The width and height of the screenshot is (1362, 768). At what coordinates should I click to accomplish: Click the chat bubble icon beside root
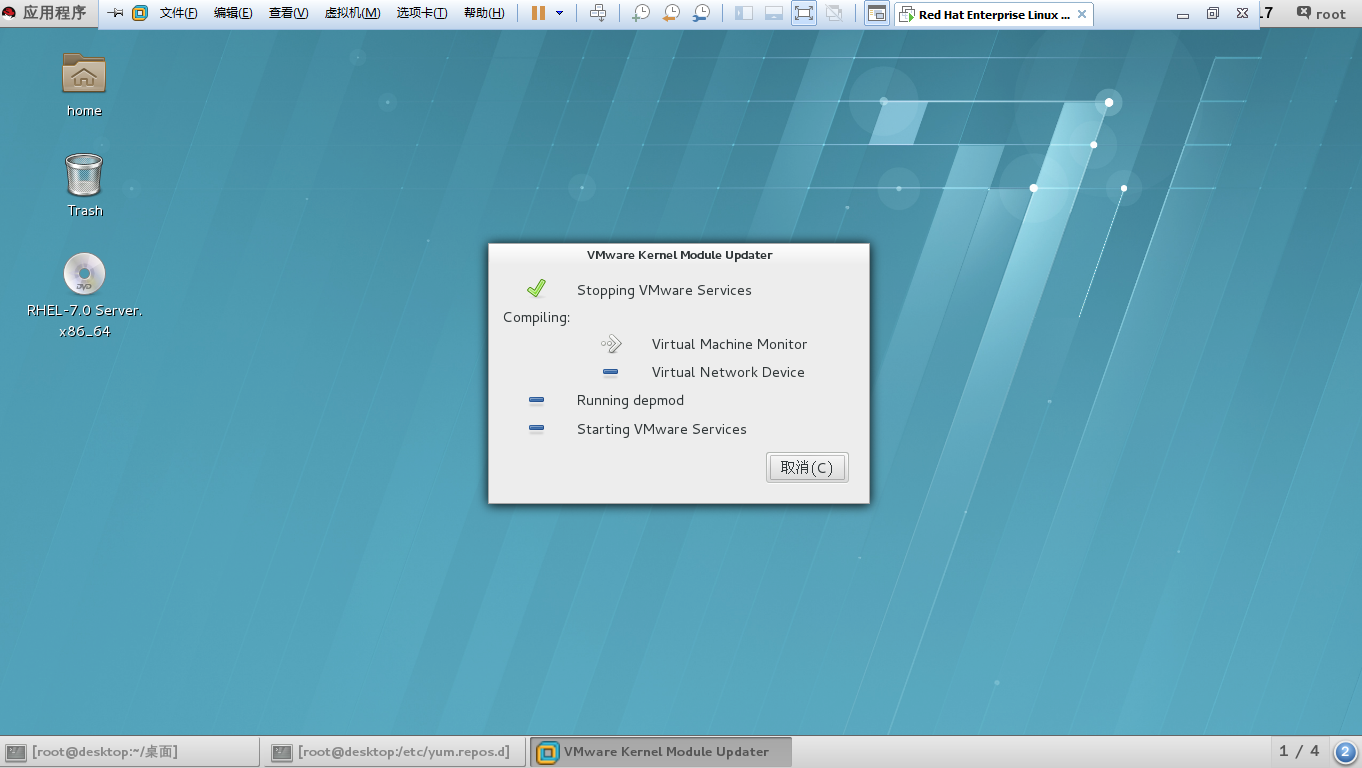pyautogui.click(x=1304, y=13)
